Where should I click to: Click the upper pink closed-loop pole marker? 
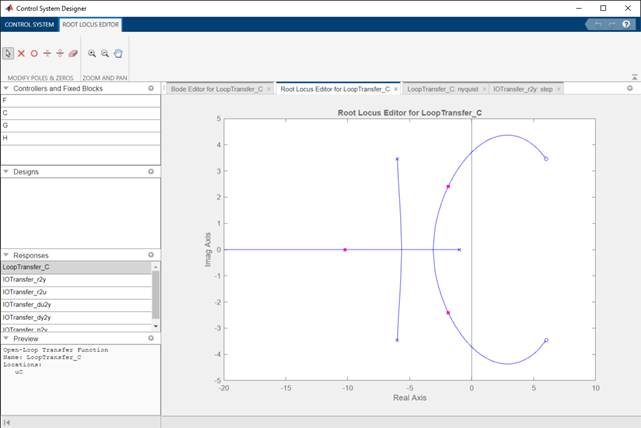click(x=448, y=186)
